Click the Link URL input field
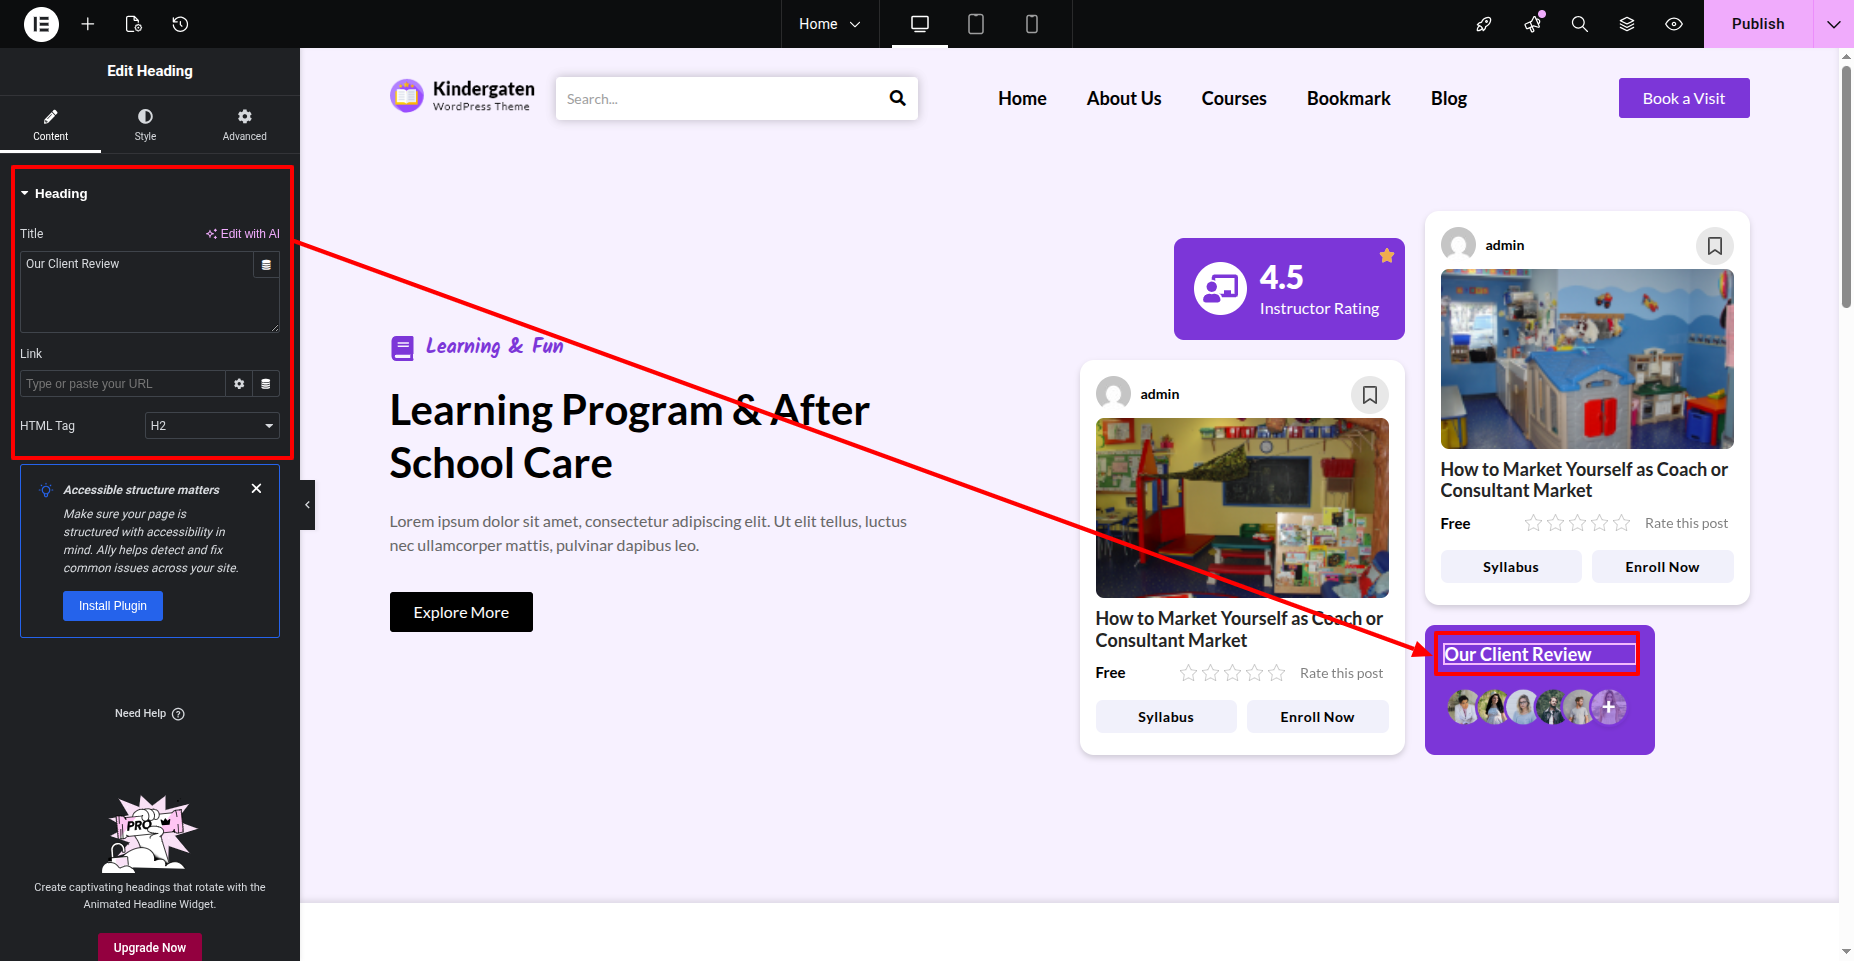The height and width of the screenshot is (961, 1854). pyautogui.click(x=122, y=384)
